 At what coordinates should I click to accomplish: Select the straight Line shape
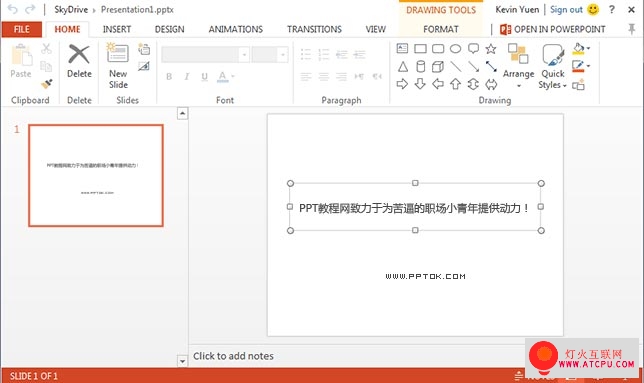tap(455, 67)
